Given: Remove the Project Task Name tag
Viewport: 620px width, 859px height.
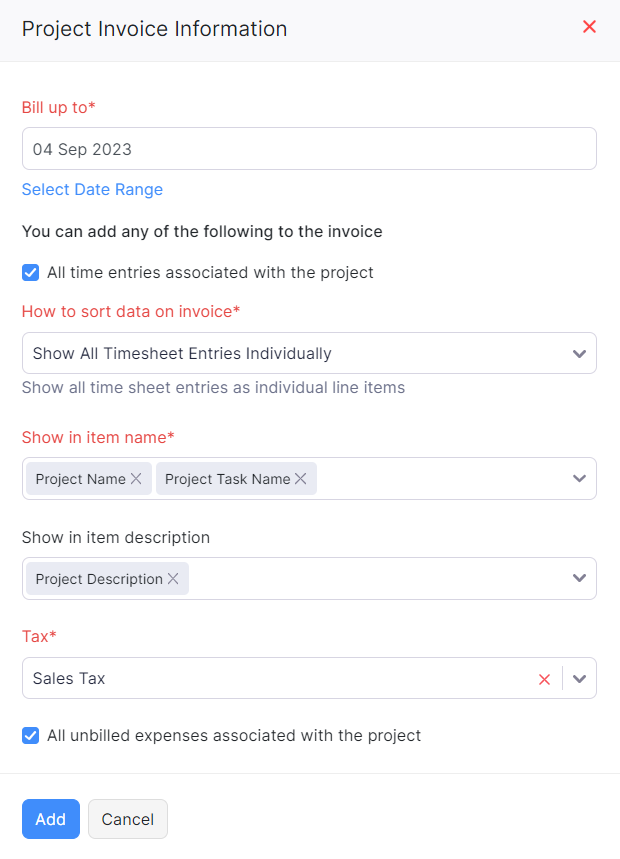Looking at the screenshot, I should point(299,478).
